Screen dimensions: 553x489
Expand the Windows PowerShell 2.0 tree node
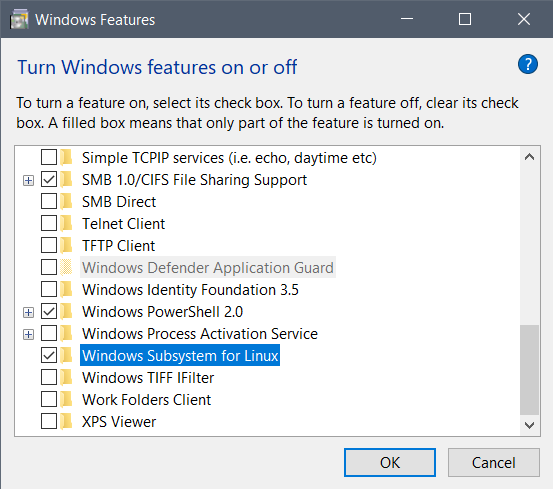(x=29, y=312)
